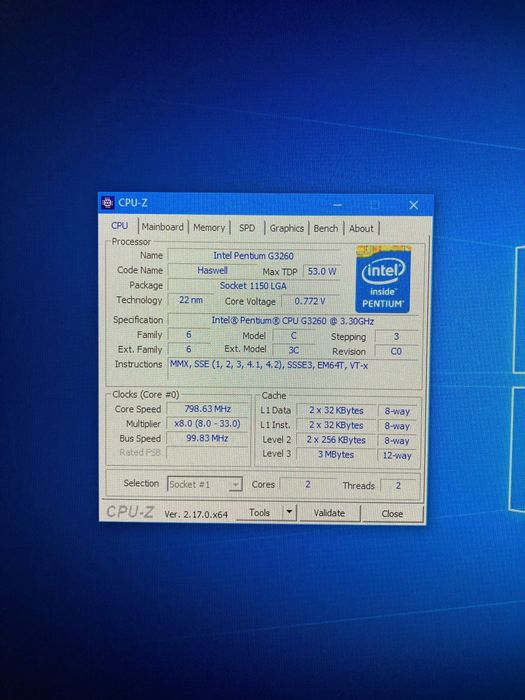Click the Multiplier value x8.0
525x700 pixels.
tap(208, 424)
